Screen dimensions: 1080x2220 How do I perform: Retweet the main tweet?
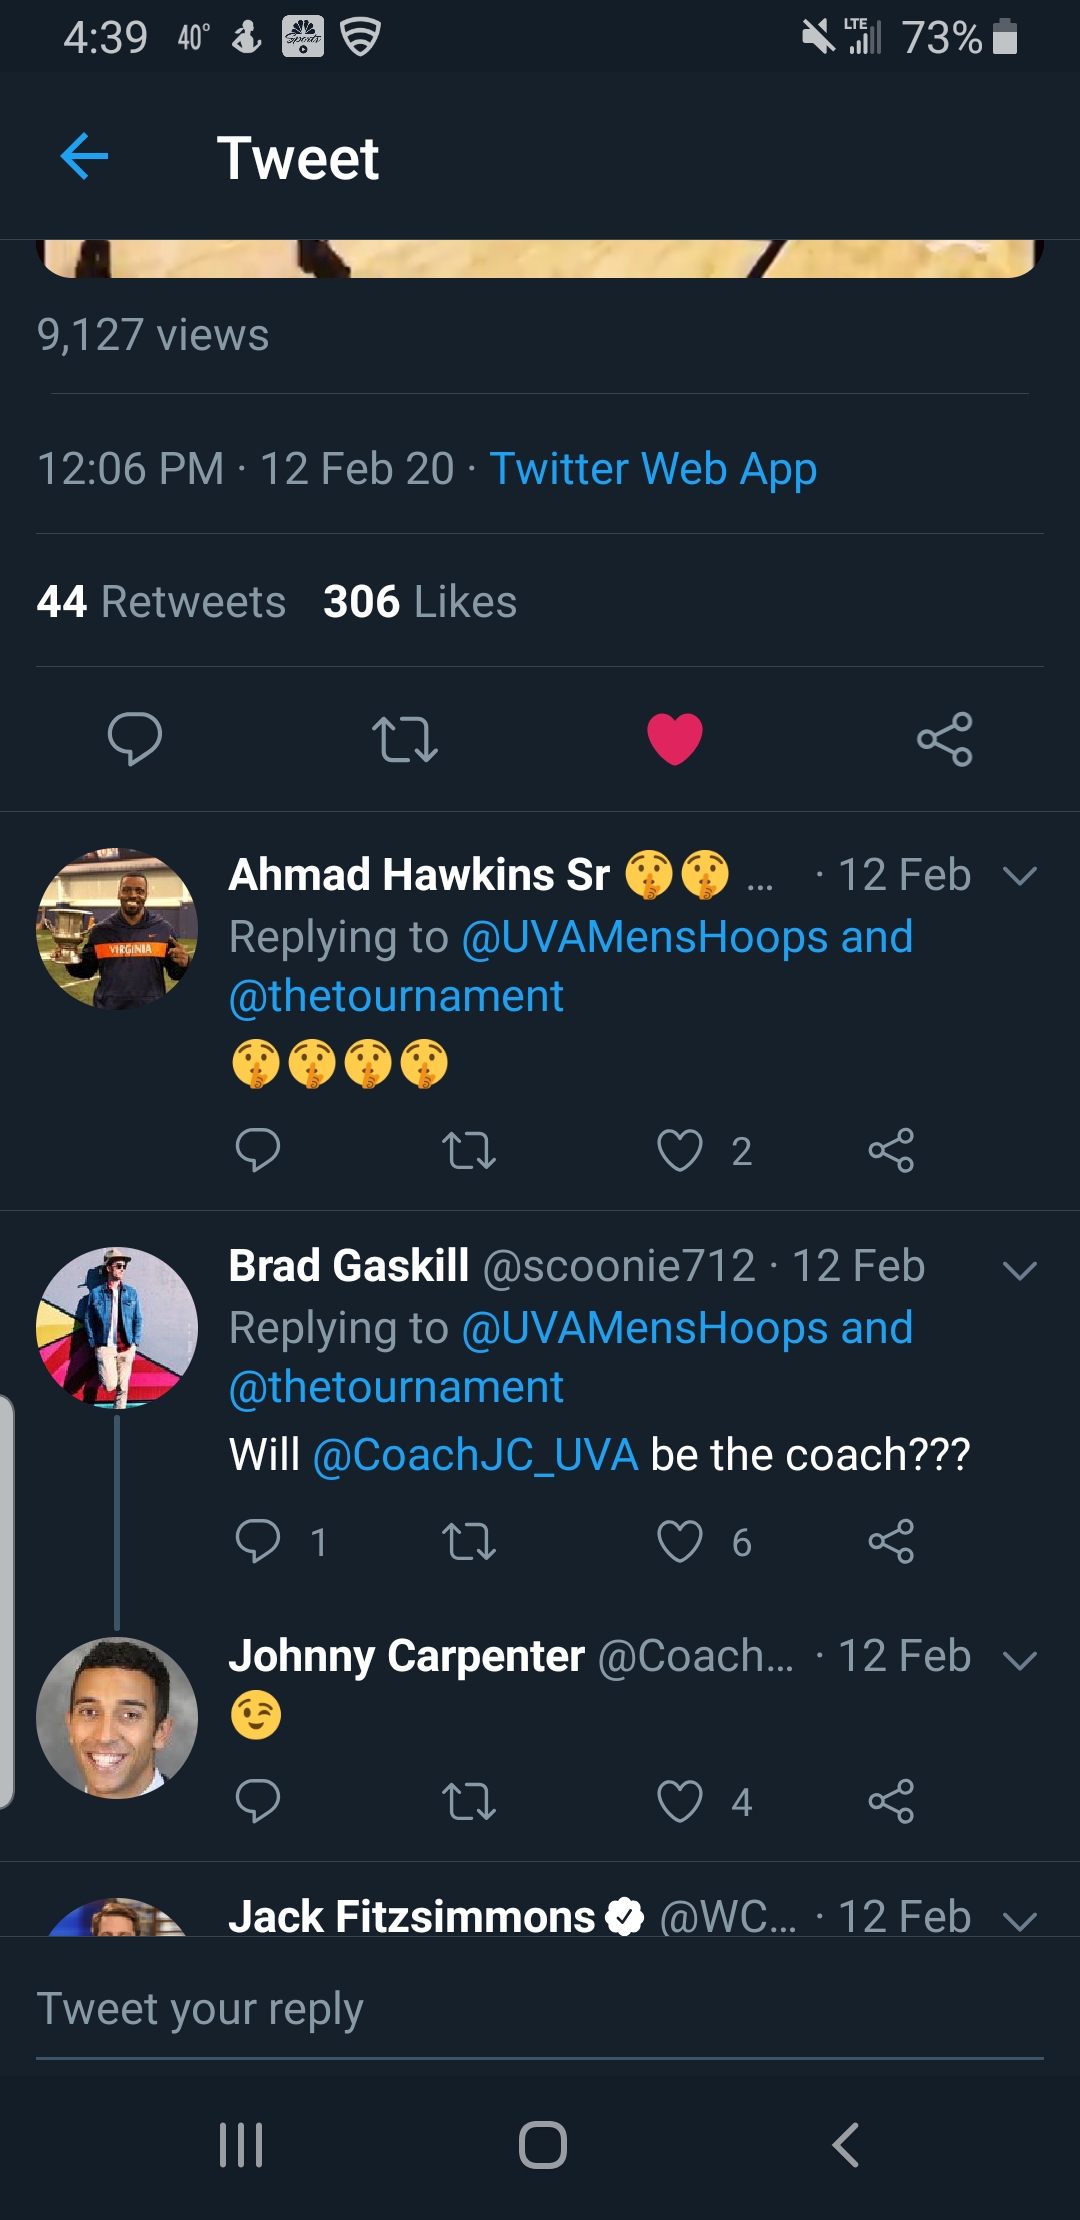[x=404, y=739]
